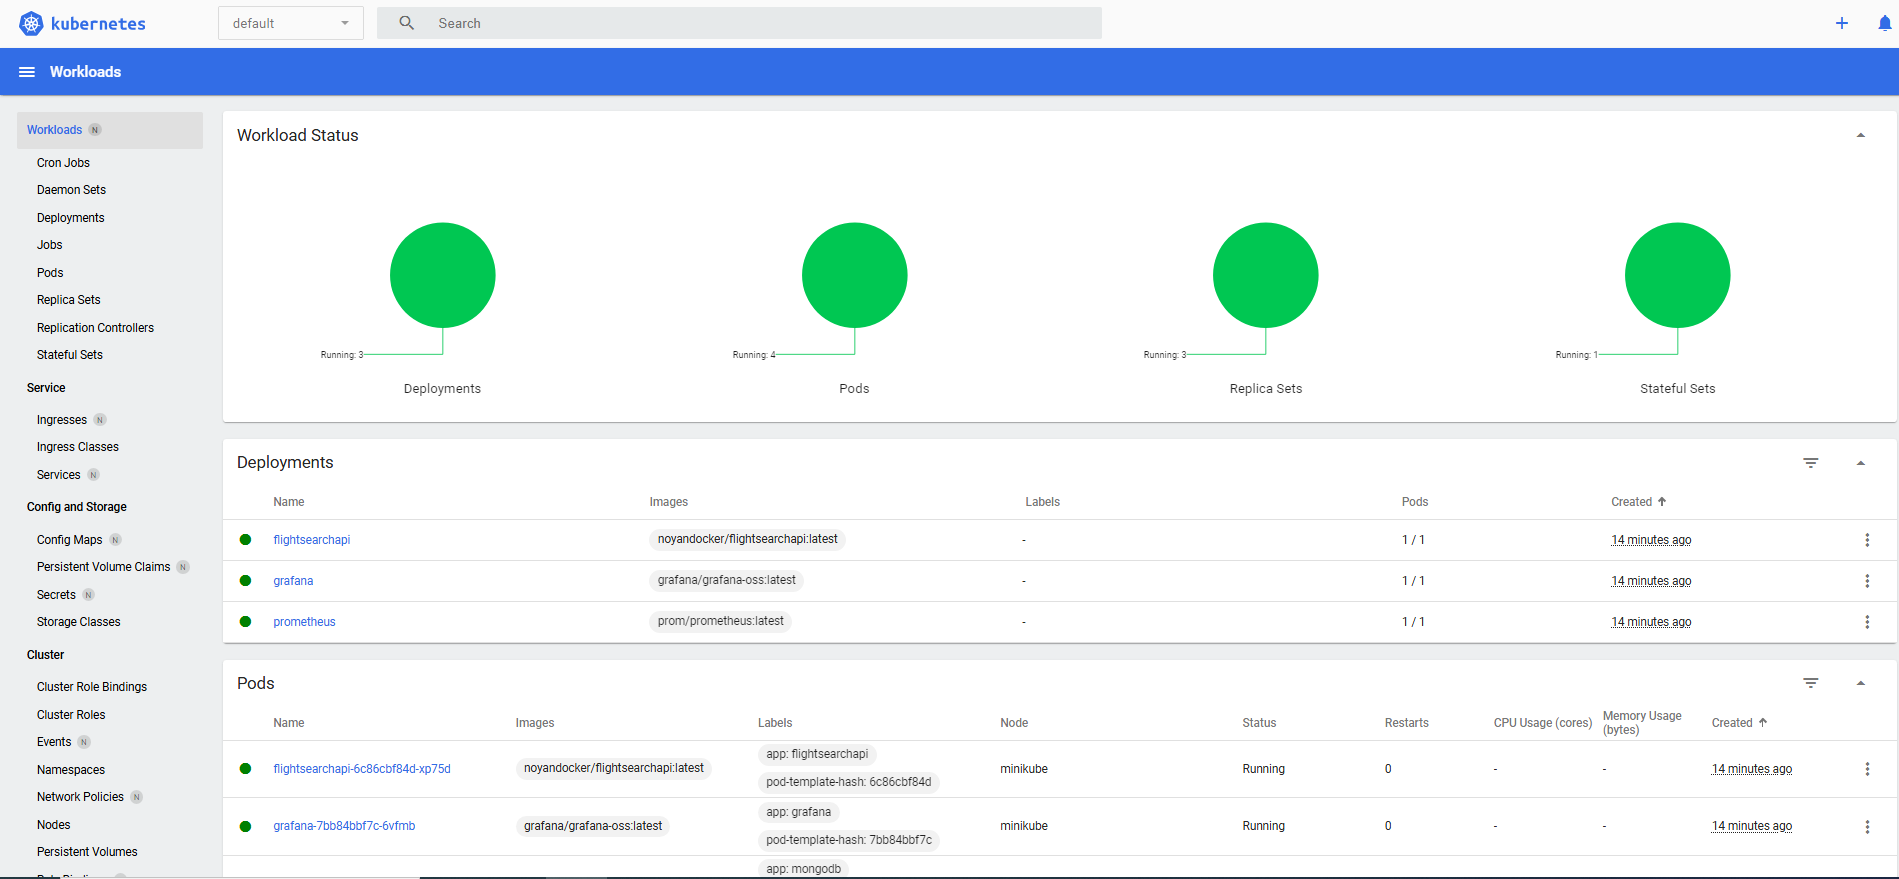Click the Replica Sets green status circle

(x=1266, y=275)
